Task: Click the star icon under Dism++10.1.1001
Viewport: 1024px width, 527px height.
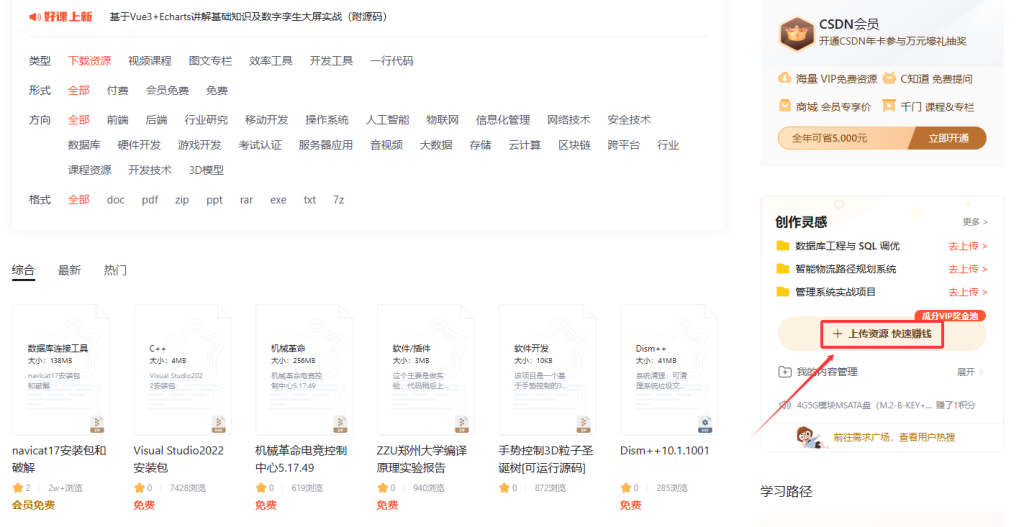Action: click(626, 488)
